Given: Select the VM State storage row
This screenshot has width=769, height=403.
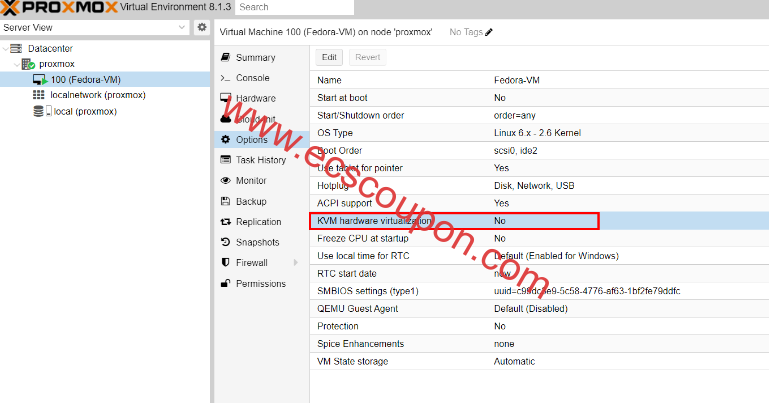Looking at the screenshot, I should pyautogui.click(x=539, y=361).
